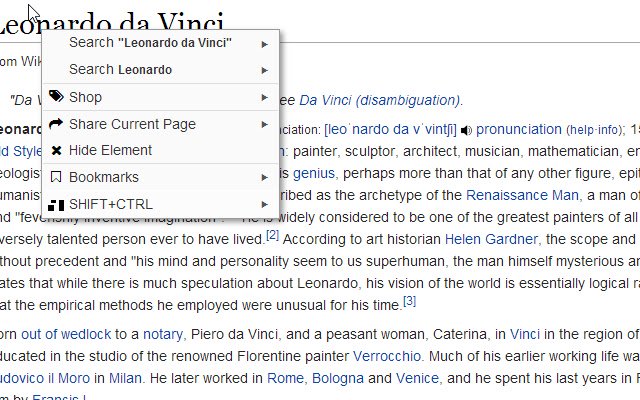Click the Shop tag icon
Screen dimensions: 640x400
tap(56, 97)
